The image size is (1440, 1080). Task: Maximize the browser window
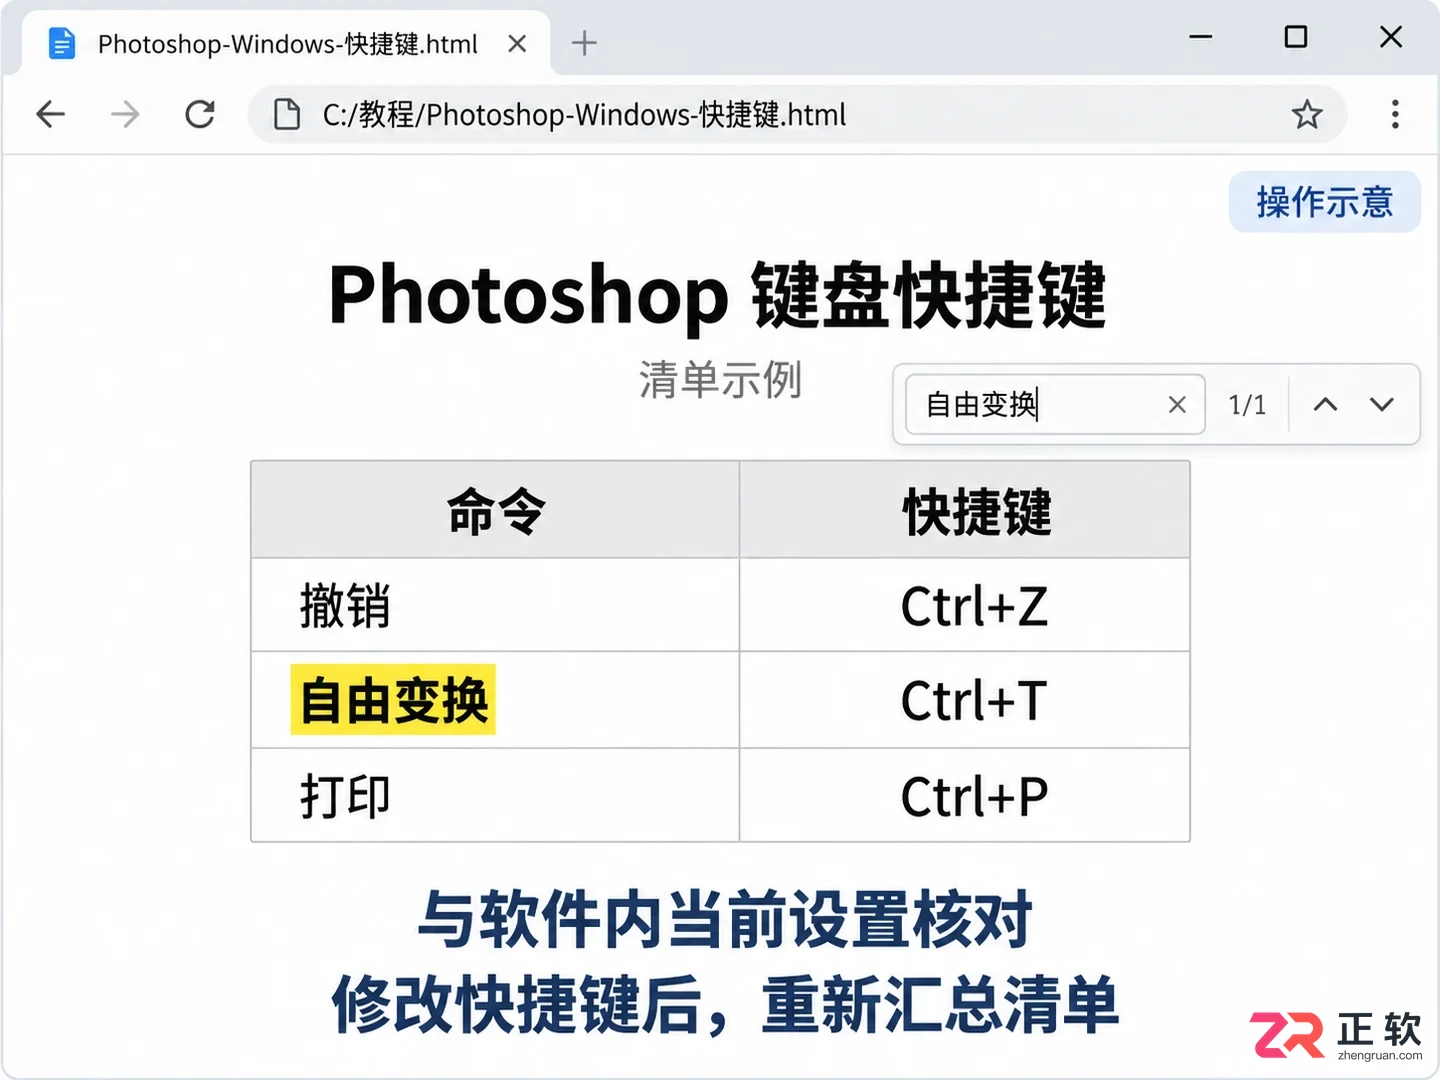pyautogui.click(x=1296, y=37)
